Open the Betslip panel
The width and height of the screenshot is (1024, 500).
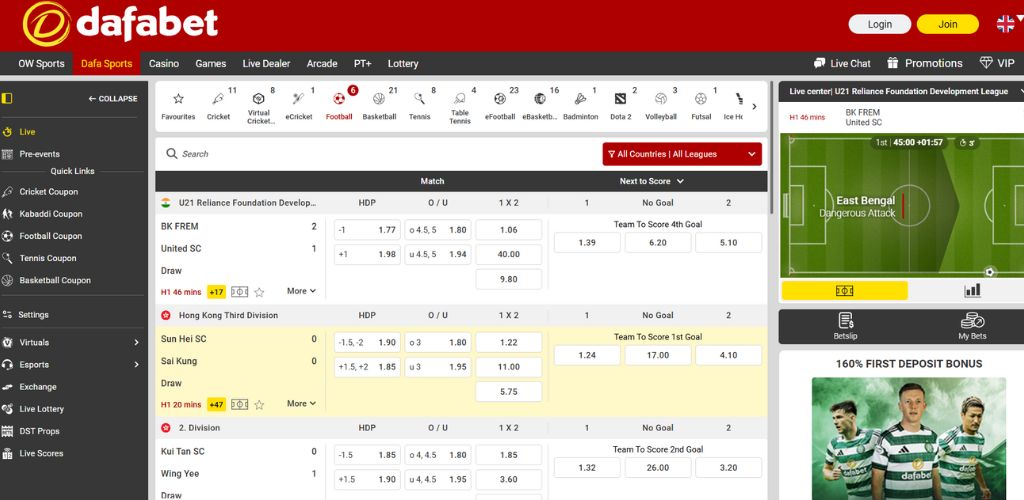[846, 326]
